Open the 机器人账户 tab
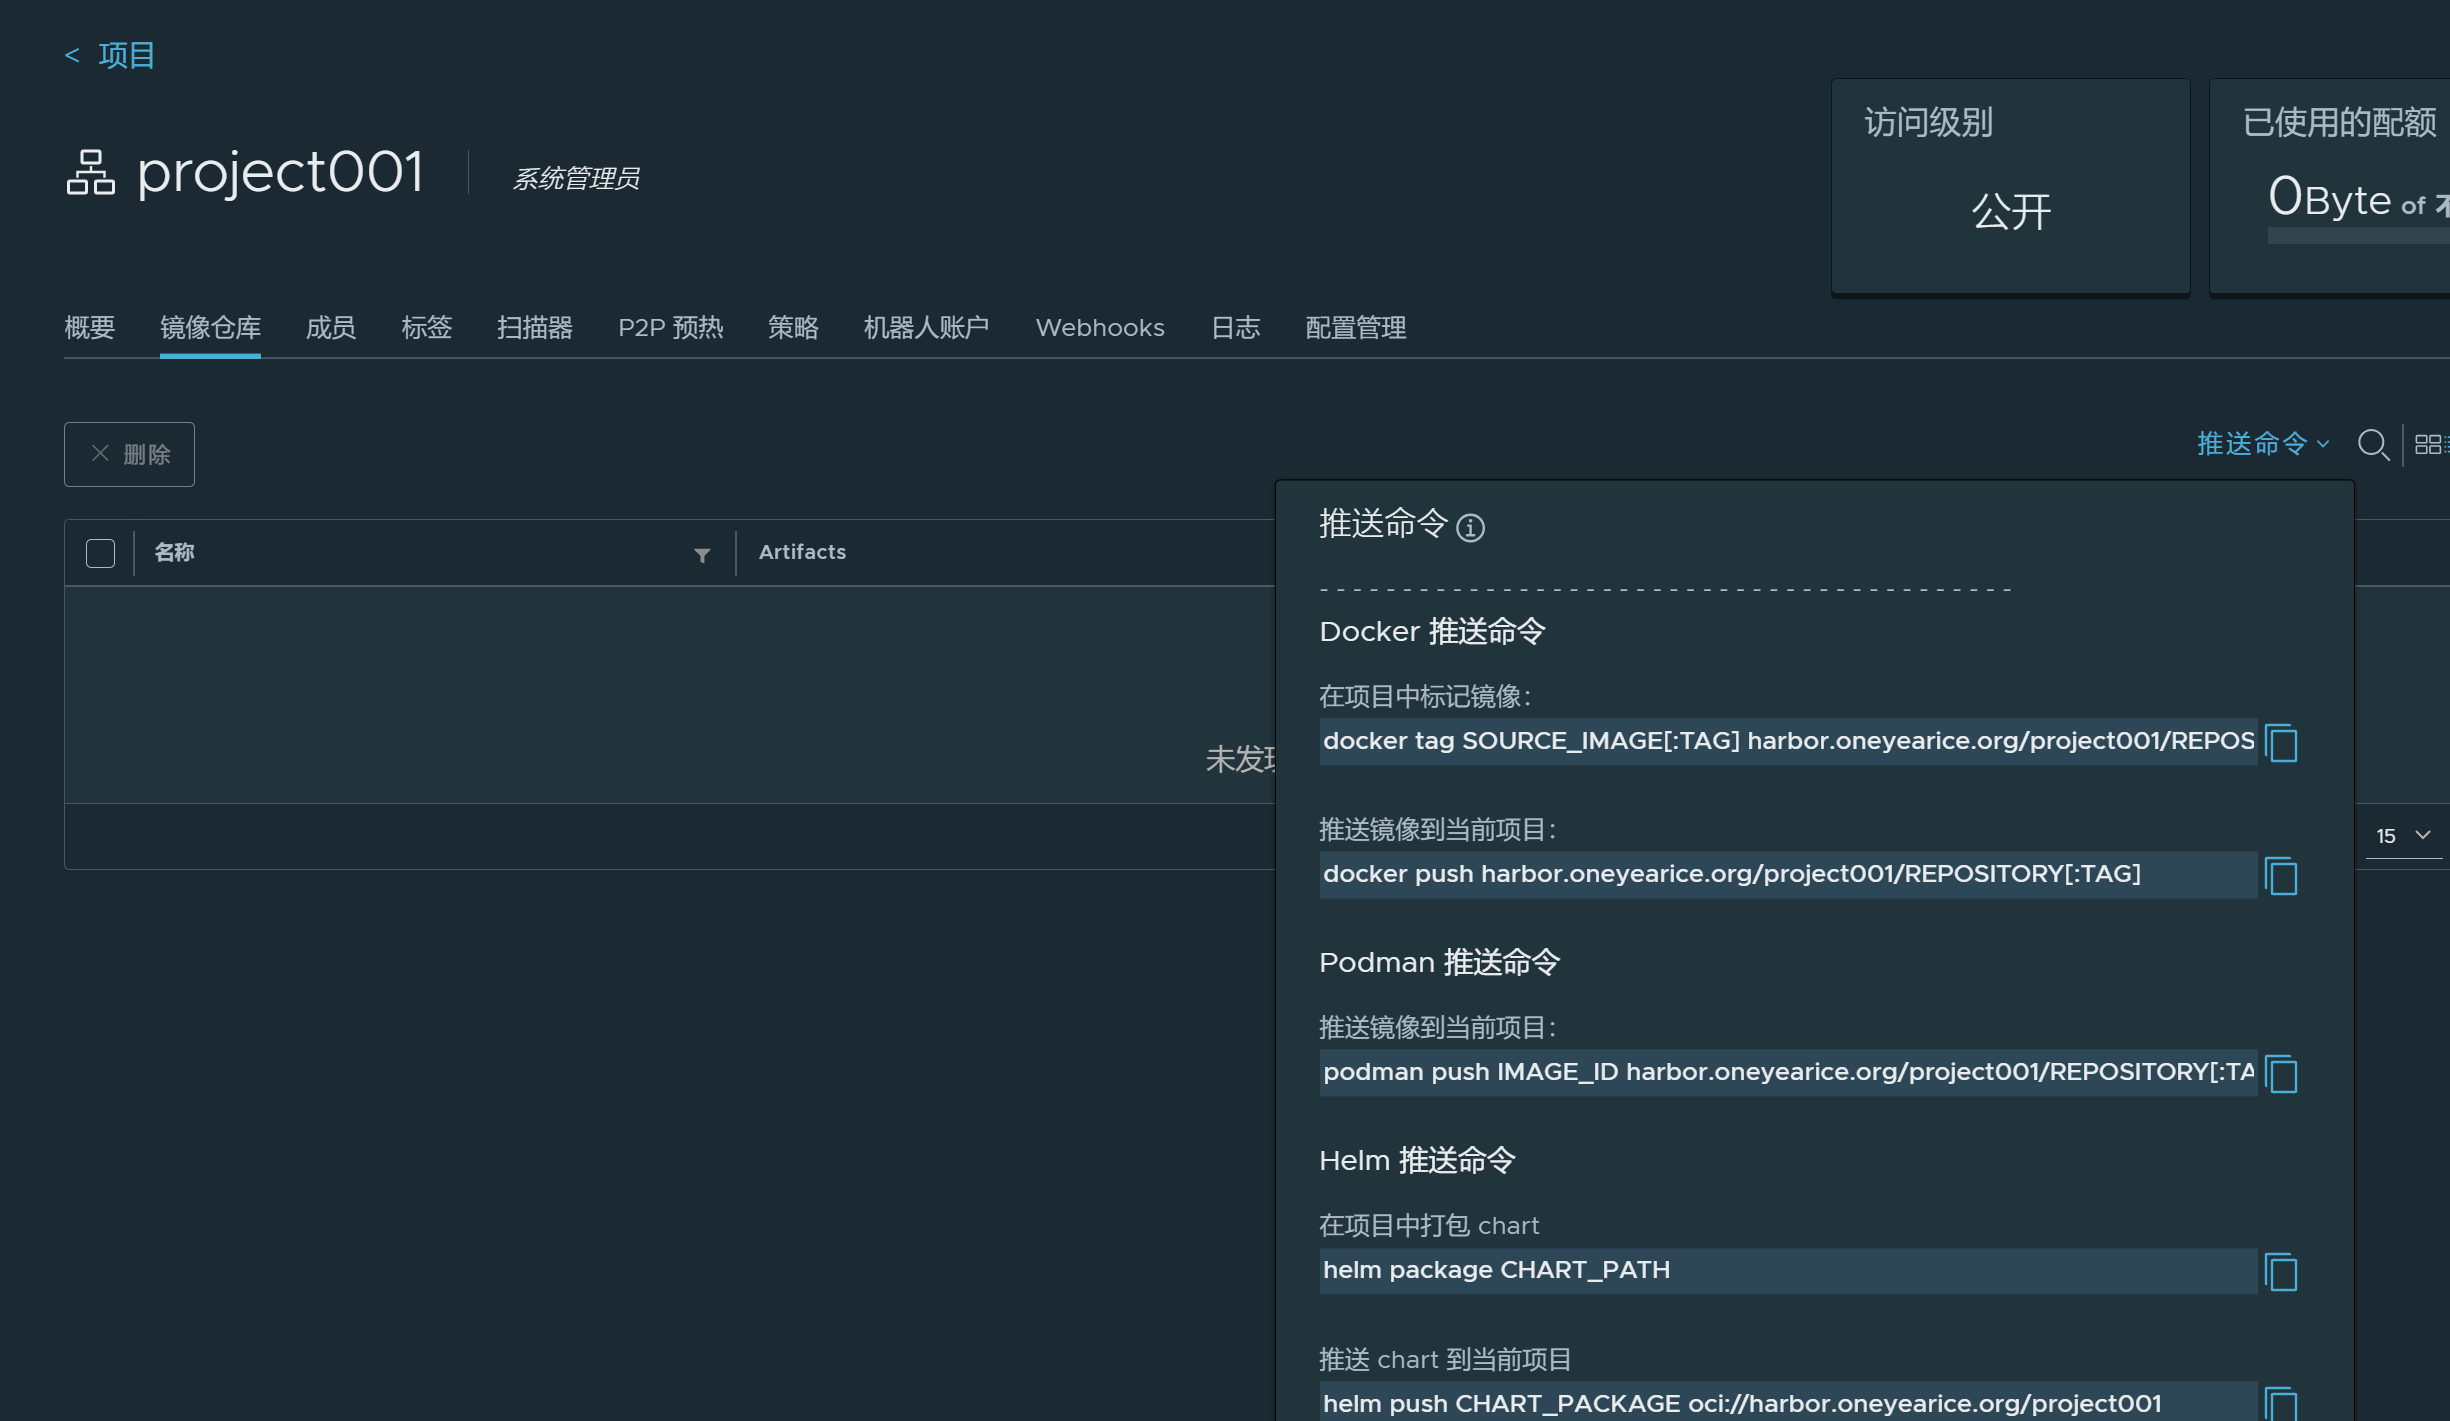The height and width of the screenshot is (1421, 2450). pyautogui.click(x=926, y=328)
